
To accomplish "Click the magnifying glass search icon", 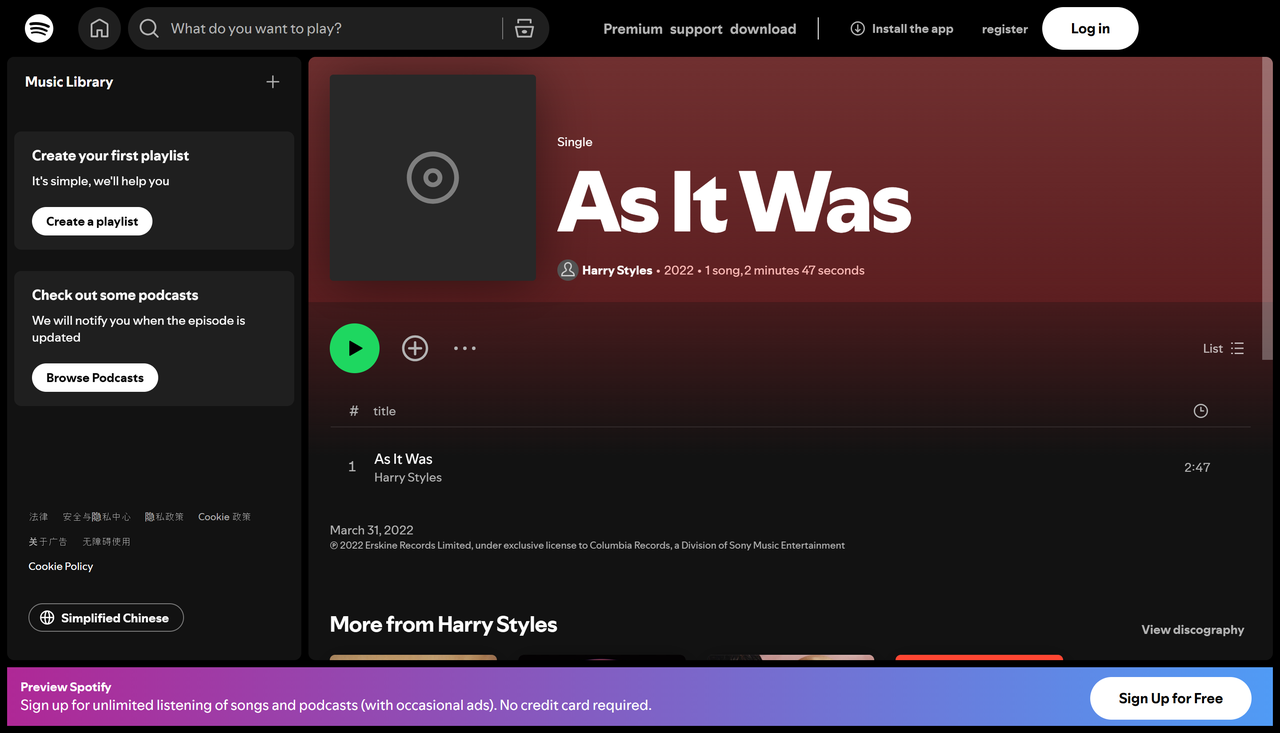I will pos(149,29).
